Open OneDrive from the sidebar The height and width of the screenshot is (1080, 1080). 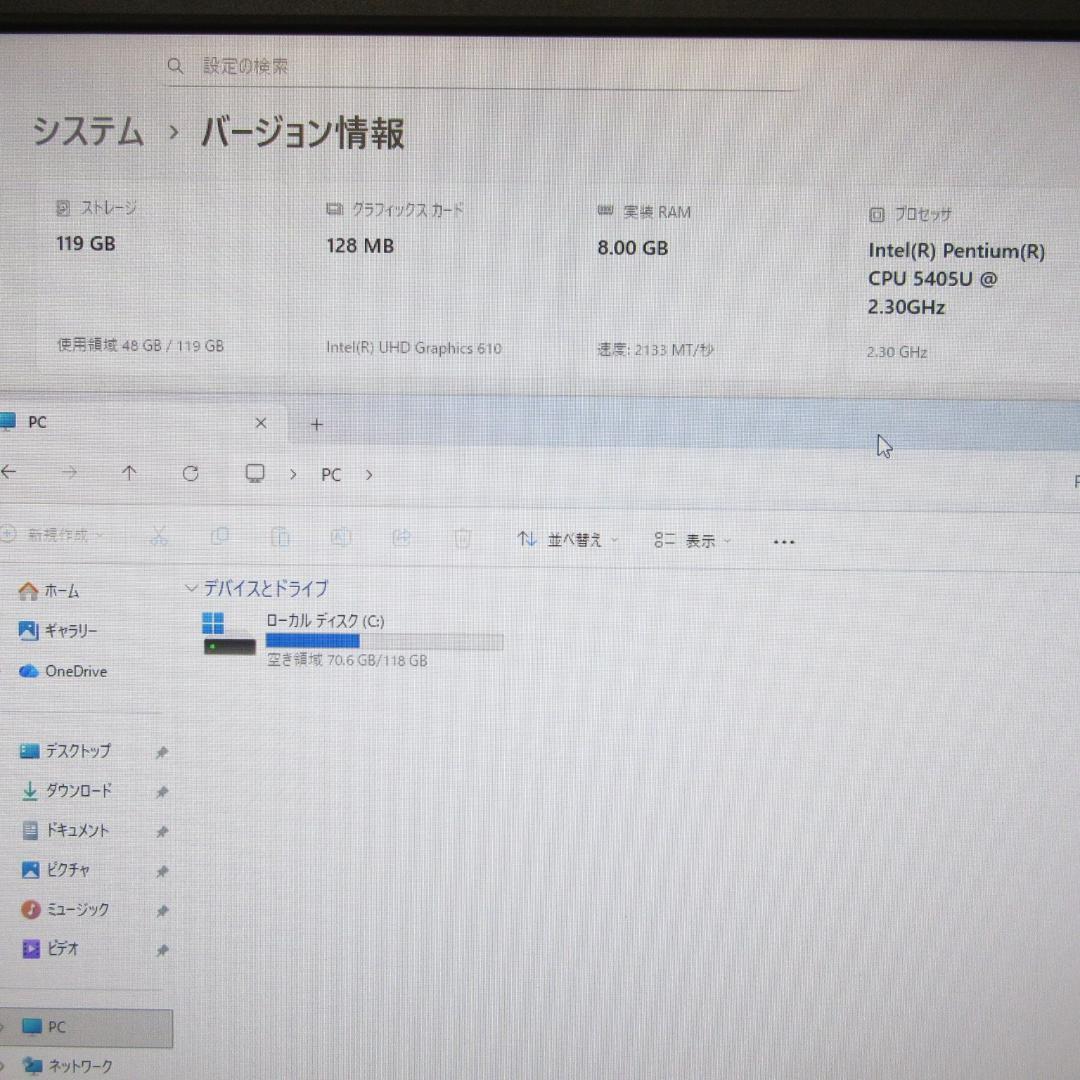pyautogui.click(x=75, y=671)
